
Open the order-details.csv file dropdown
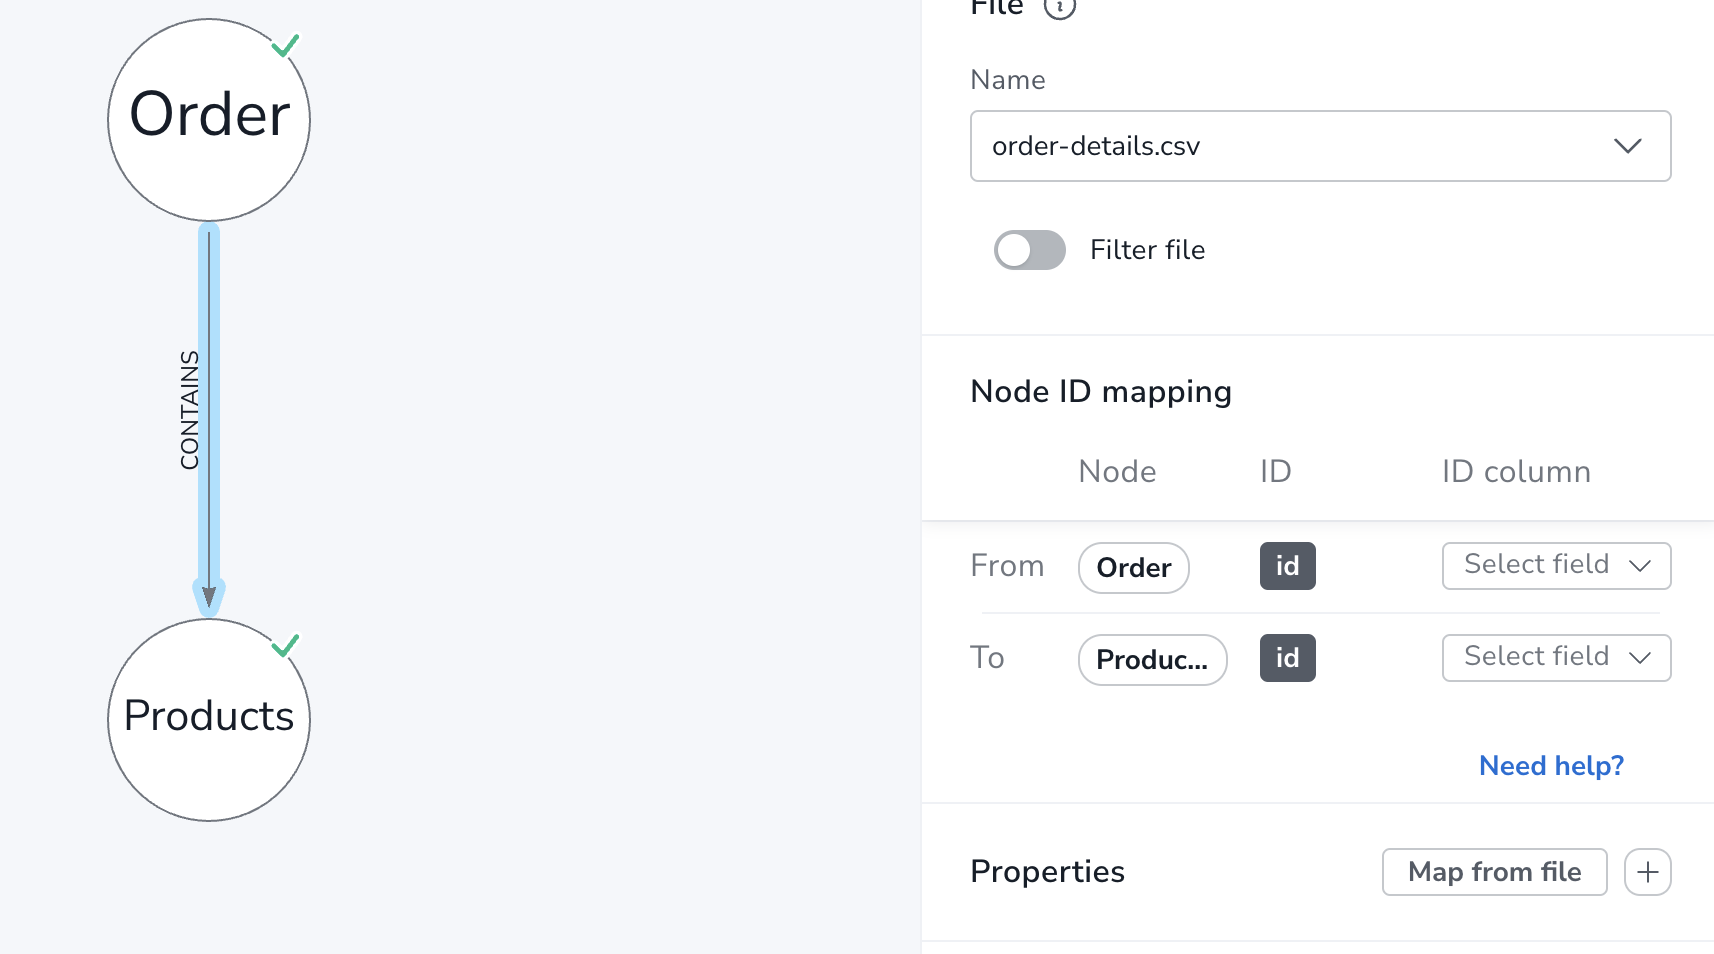pyautogui.click(x=1320, y=146)
